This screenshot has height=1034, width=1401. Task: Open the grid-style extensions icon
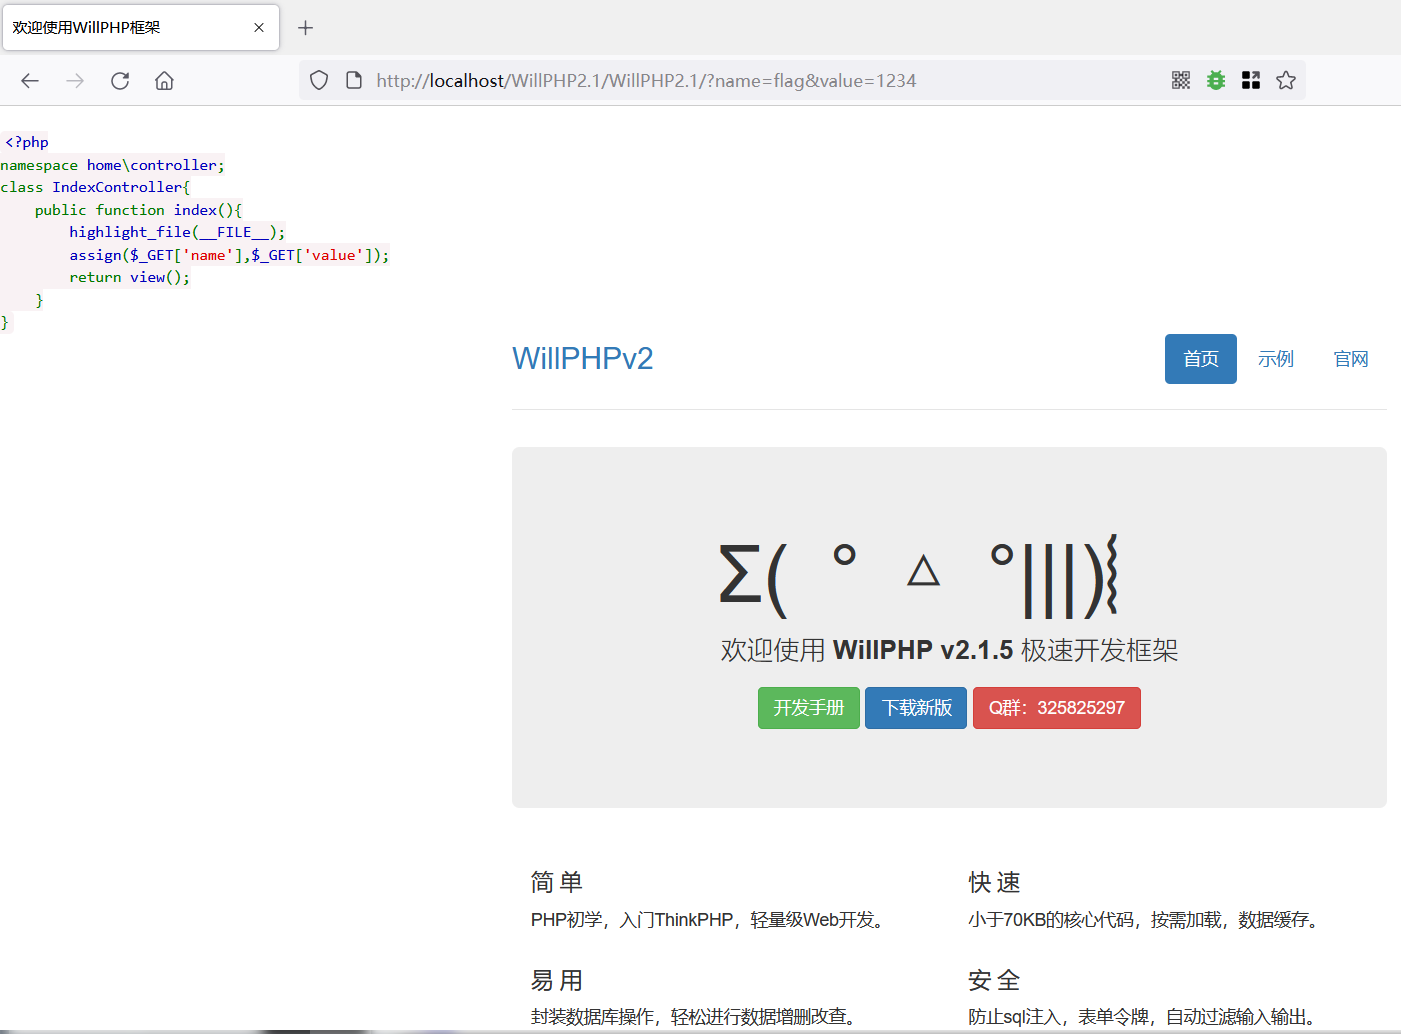point(1251,80)
